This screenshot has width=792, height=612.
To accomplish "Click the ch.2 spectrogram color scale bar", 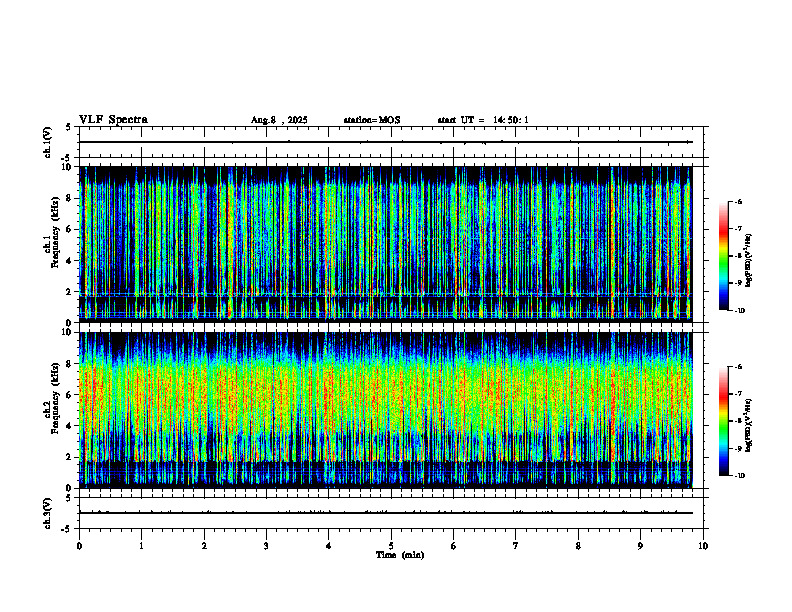I will pos(723,421).
